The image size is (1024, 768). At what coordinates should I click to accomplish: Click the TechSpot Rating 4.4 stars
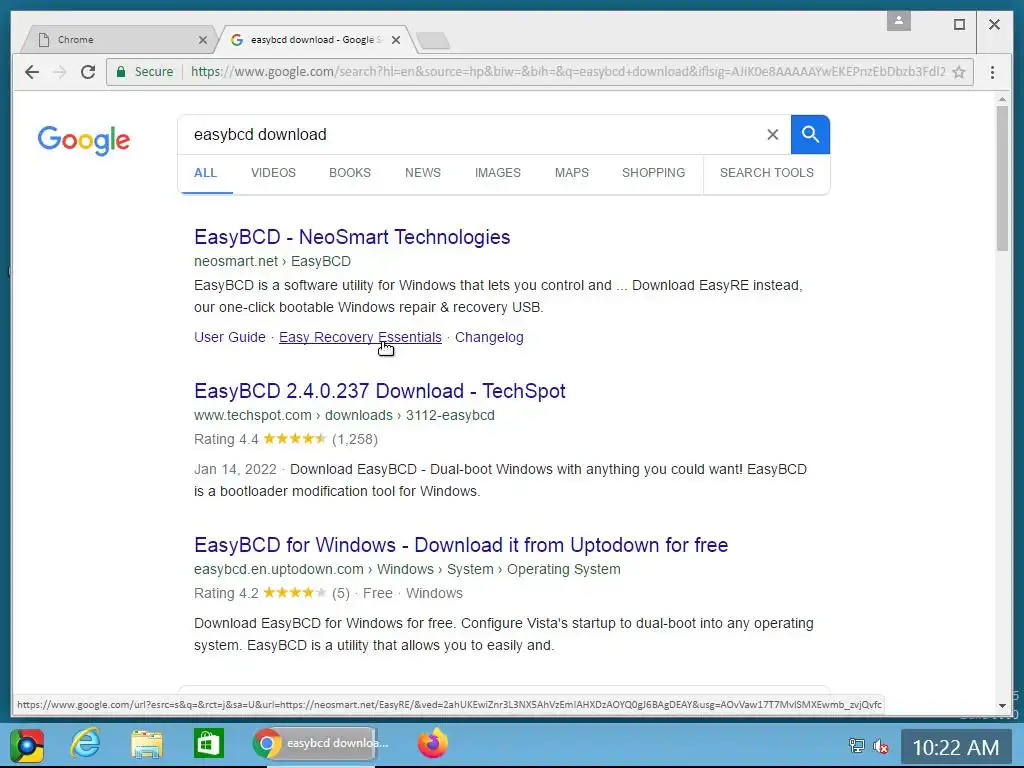(294, 439)
